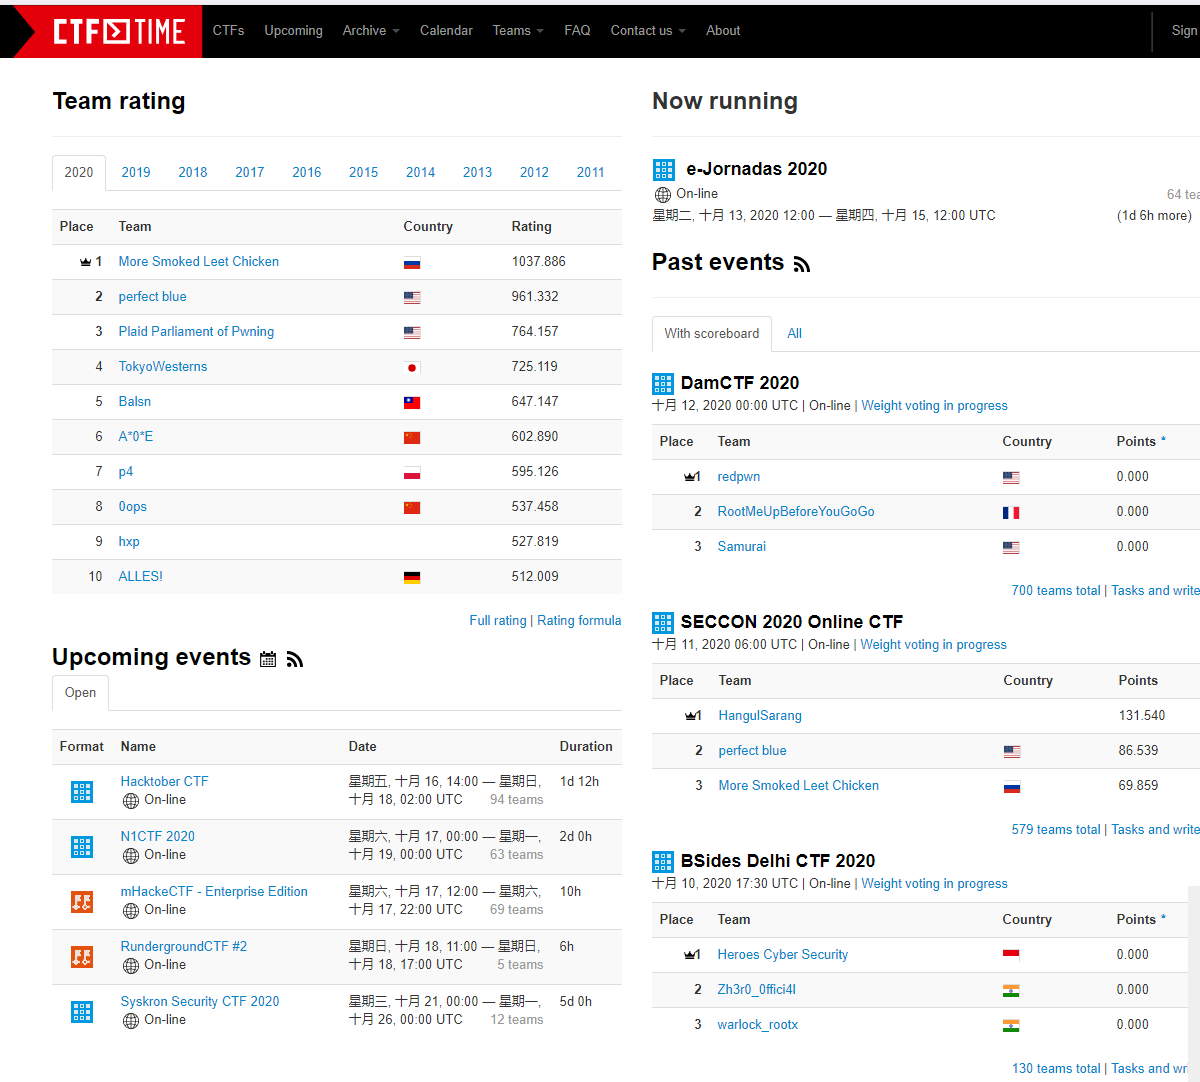Viewport: 1200px width, 1082px height.
Task: Click the N1CTF 2020 jeopardy format icon
Action: point(82,847)
